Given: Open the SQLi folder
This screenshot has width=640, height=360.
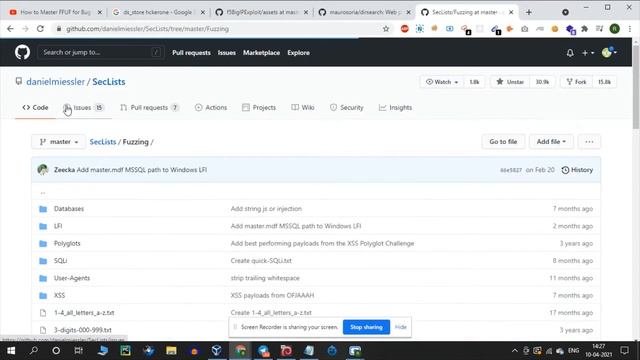Looking at the screenshot, I should pos(60,261).
